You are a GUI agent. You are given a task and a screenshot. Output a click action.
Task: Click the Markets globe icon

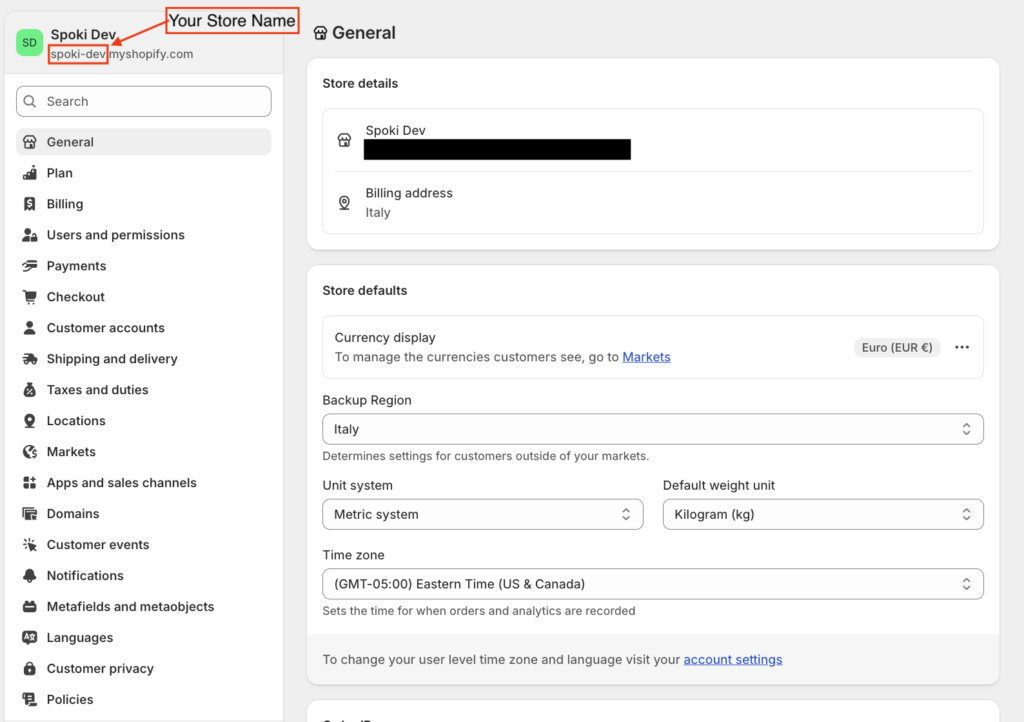tap(29, 452)
